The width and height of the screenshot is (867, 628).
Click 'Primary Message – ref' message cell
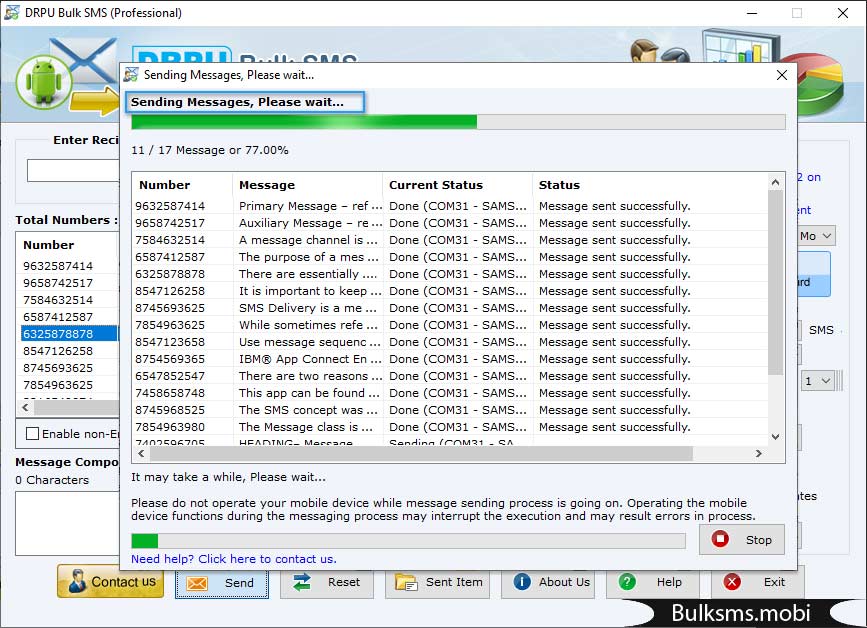pos(310,206)
